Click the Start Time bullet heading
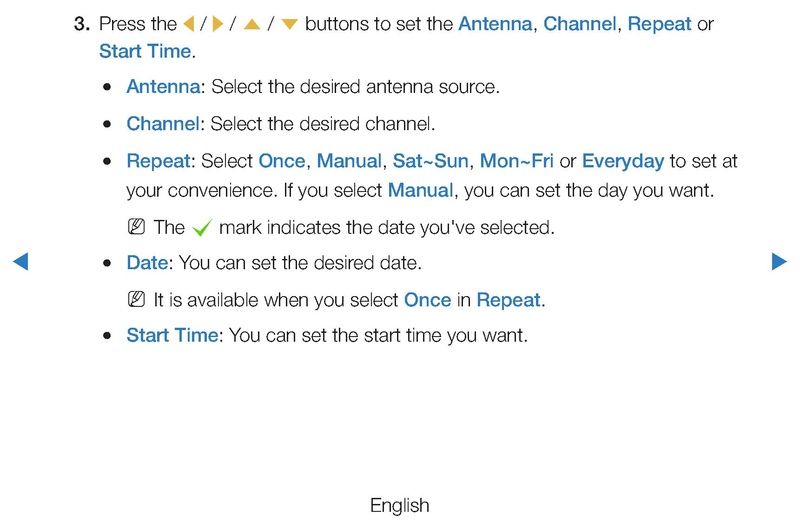 click(x=172, y=335)
